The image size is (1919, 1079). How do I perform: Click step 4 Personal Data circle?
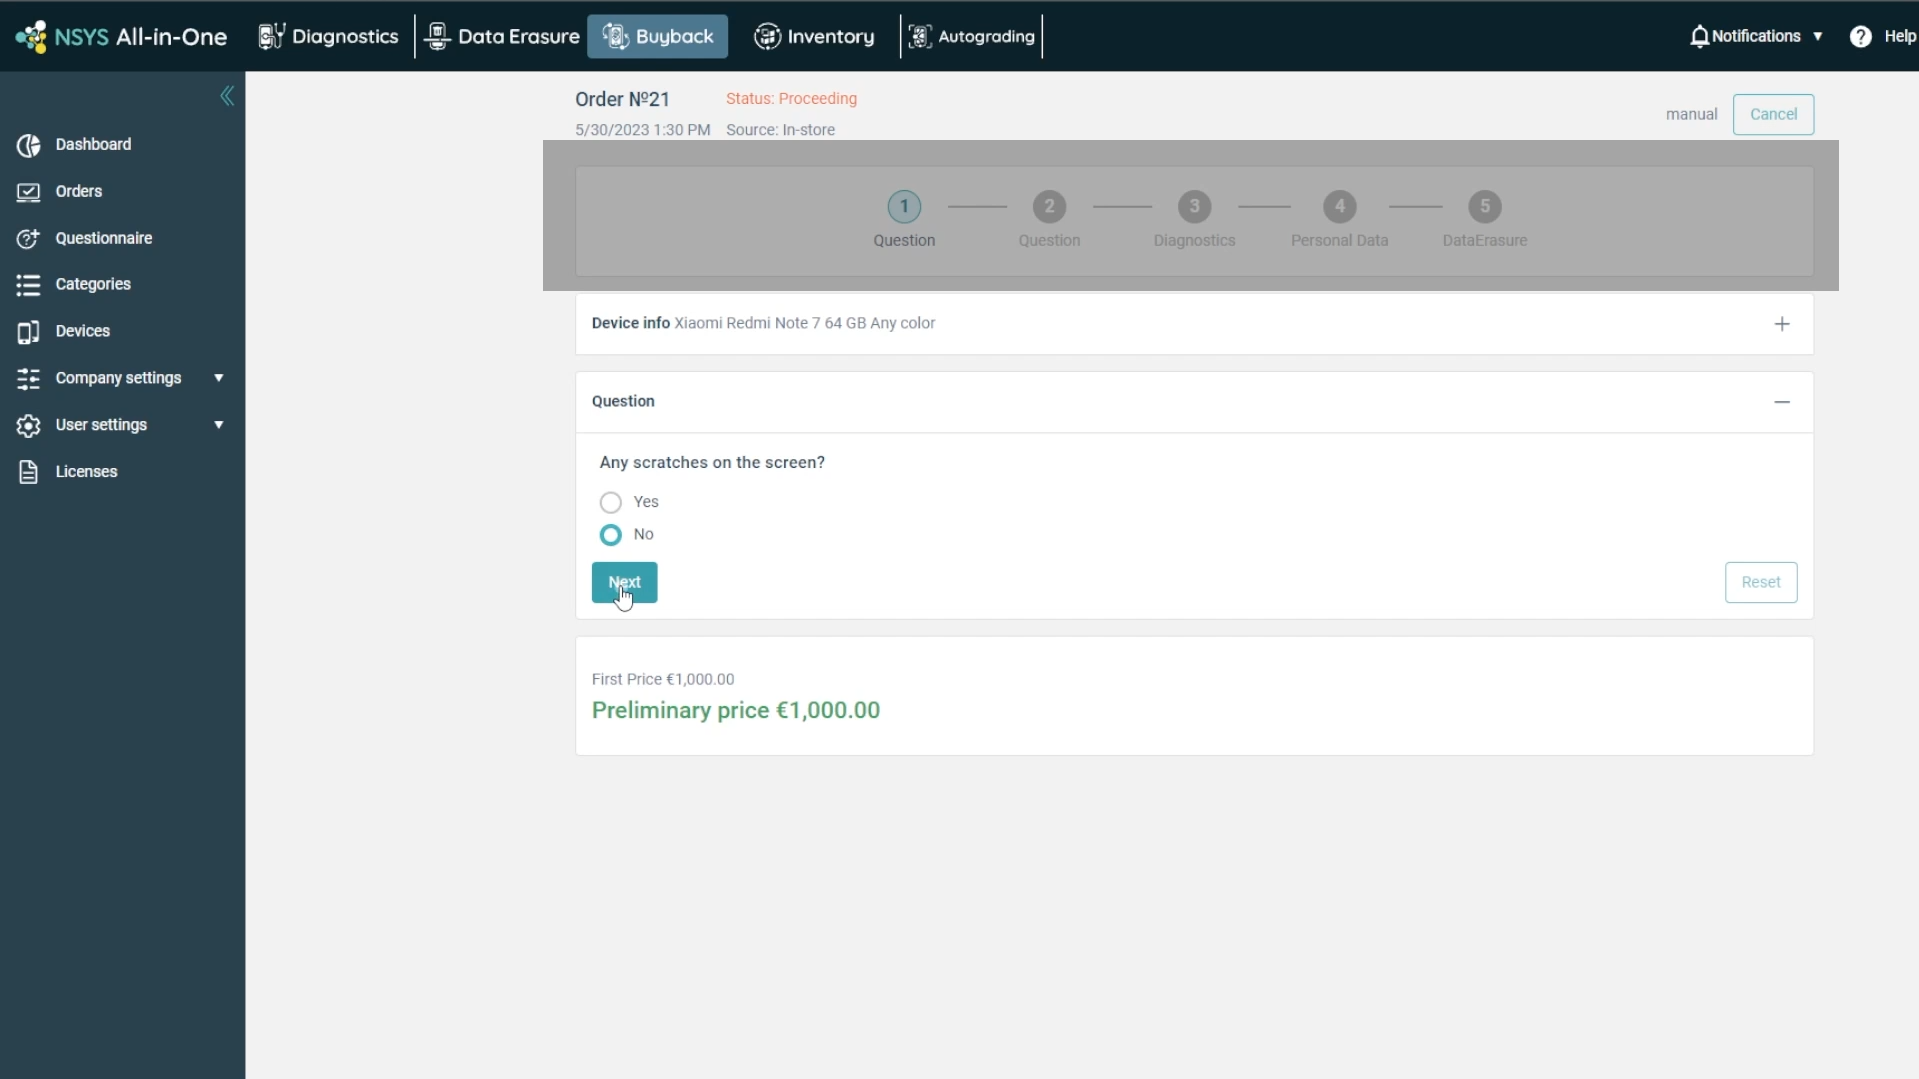[1339, 207]
